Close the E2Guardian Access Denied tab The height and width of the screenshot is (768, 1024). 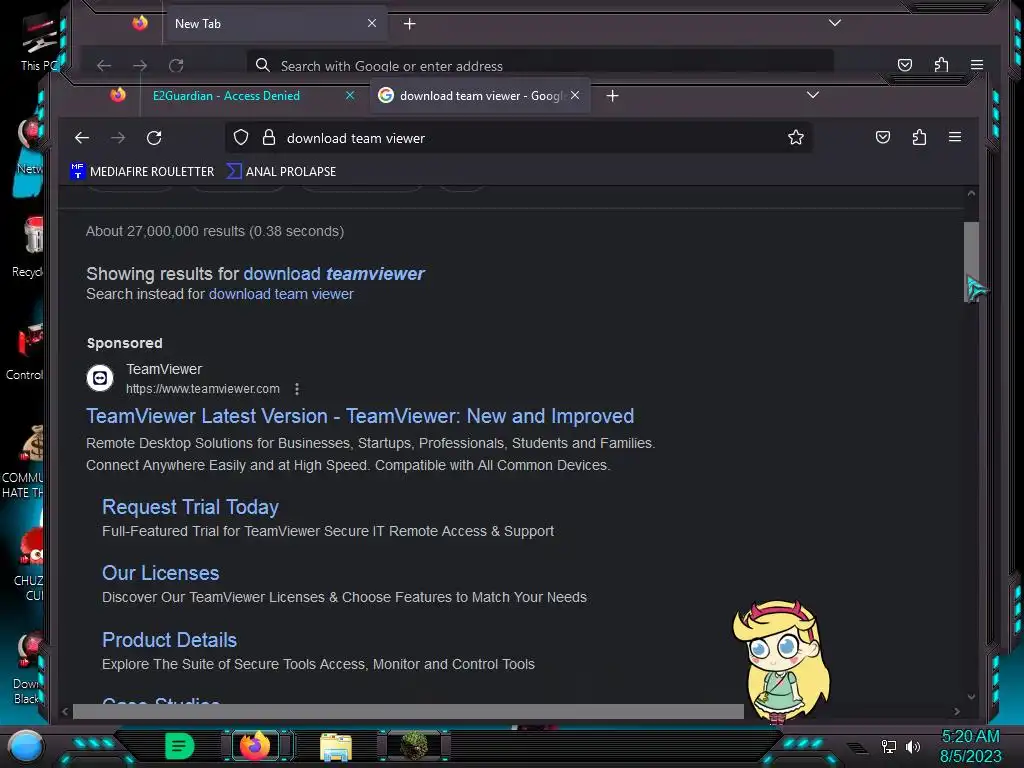(350, 95)
